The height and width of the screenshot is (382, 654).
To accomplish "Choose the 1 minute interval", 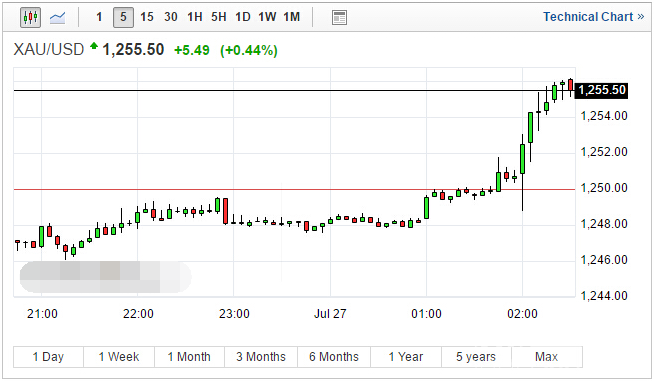I will [x=99, y=17].
